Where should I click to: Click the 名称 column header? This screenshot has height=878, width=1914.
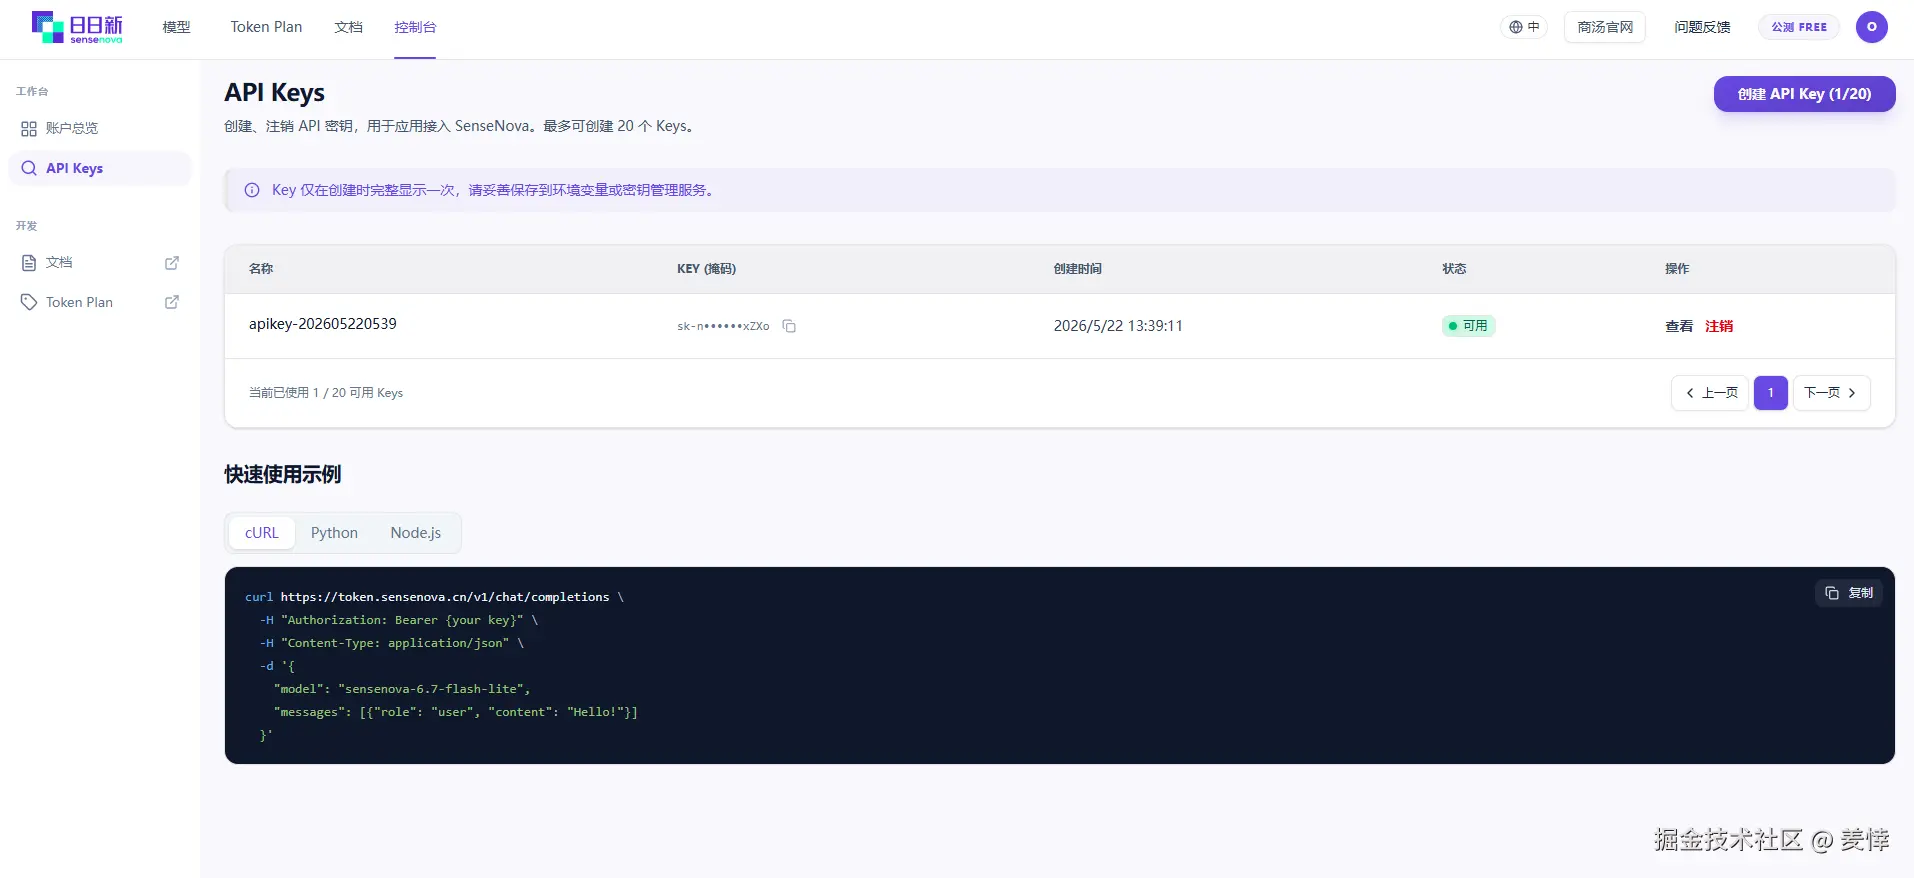point(261,269)
